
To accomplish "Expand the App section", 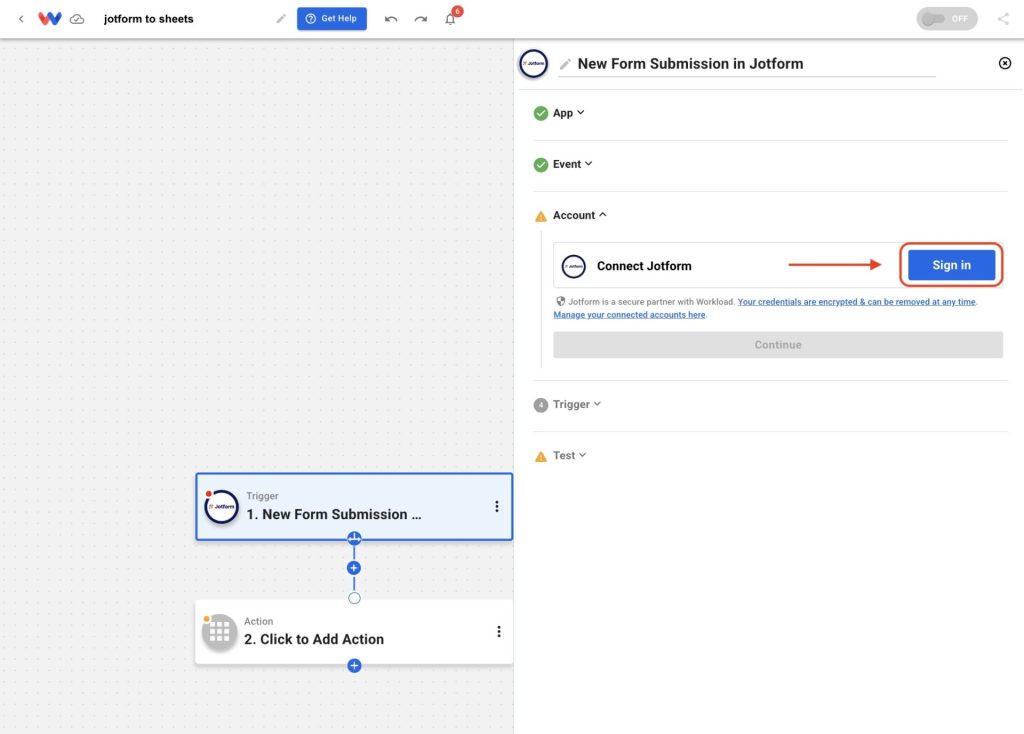I will click(x=569, y=113).
